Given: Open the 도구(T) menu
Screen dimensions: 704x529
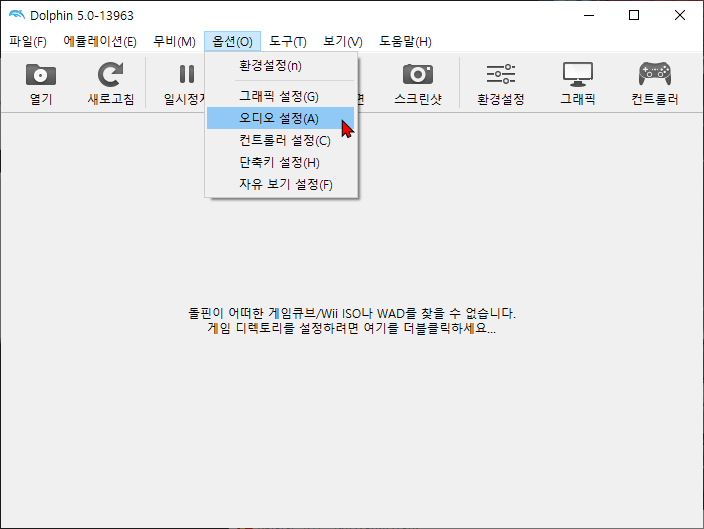Looking at the screenshot, I should coord(287,41).
